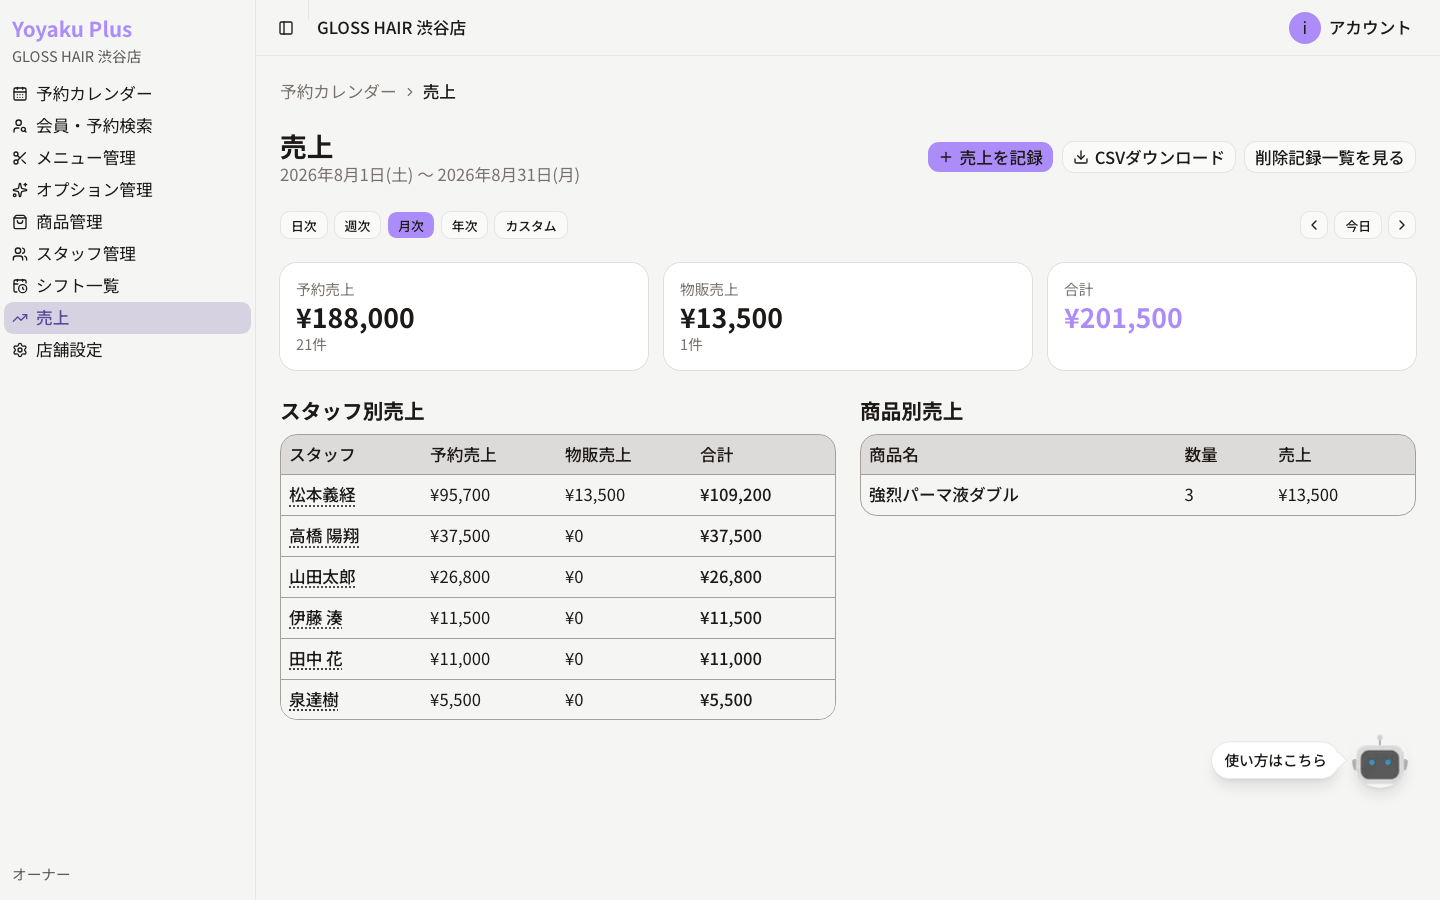Download sales with CSVダウンロード

click(x=1149, y=157)
